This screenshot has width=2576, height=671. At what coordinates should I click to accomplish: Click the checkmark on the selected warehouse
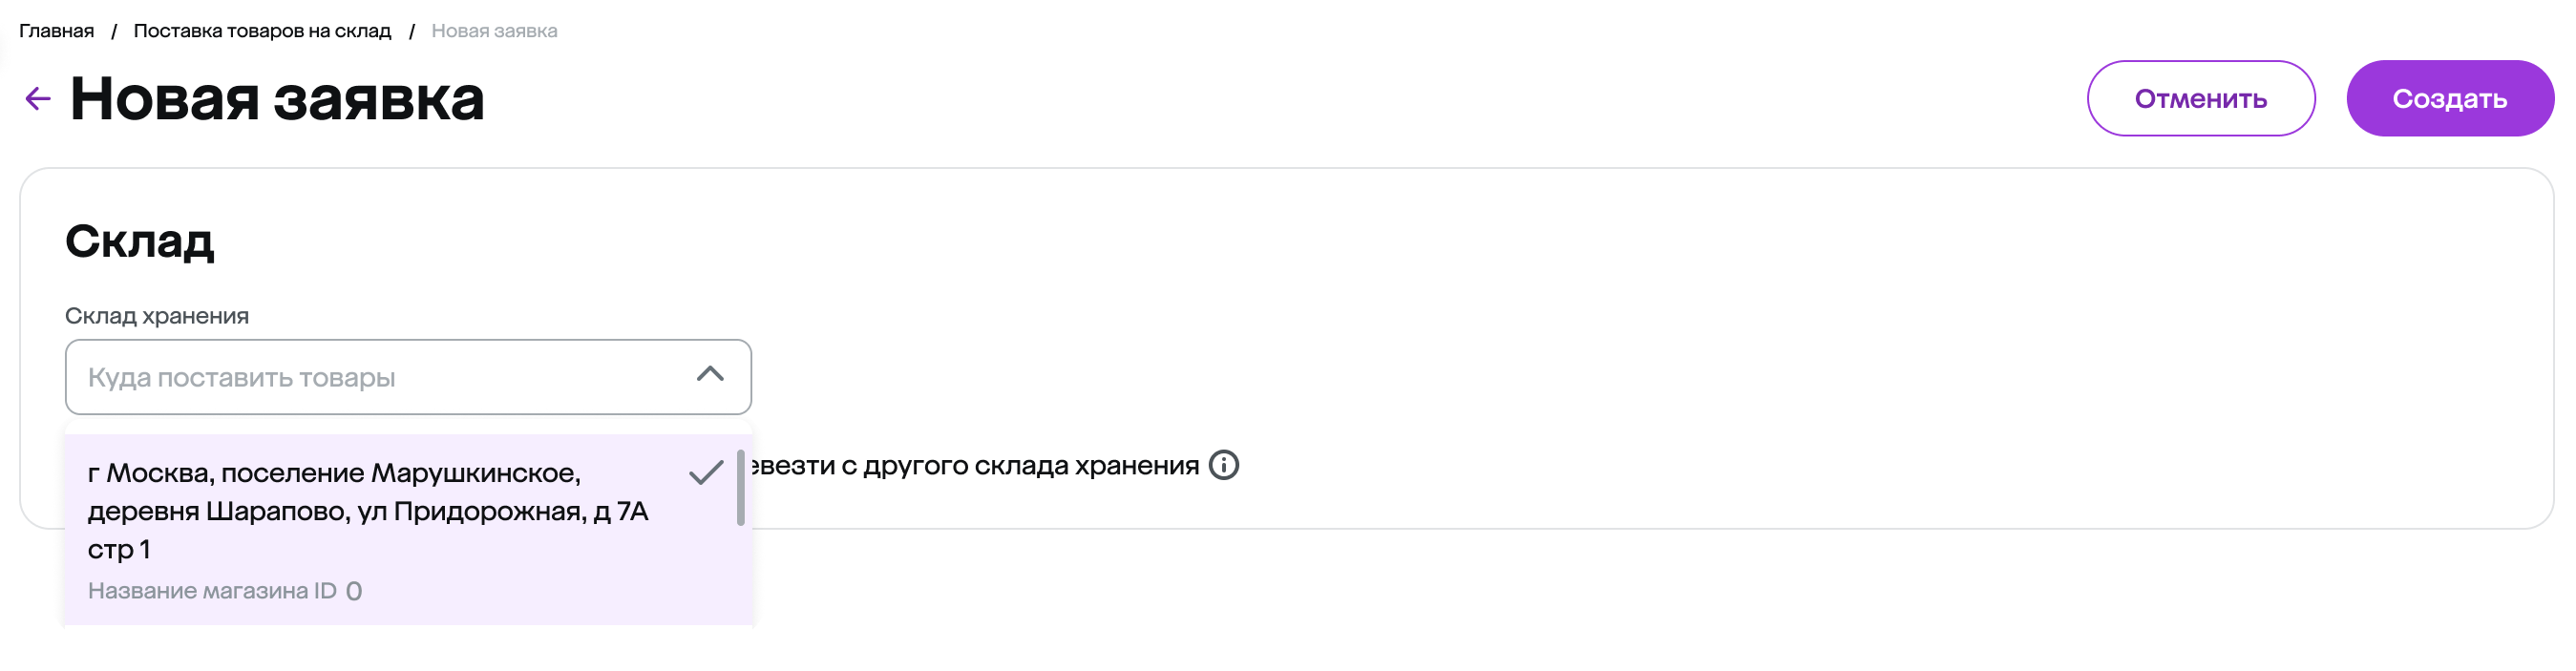coord(706,472)
